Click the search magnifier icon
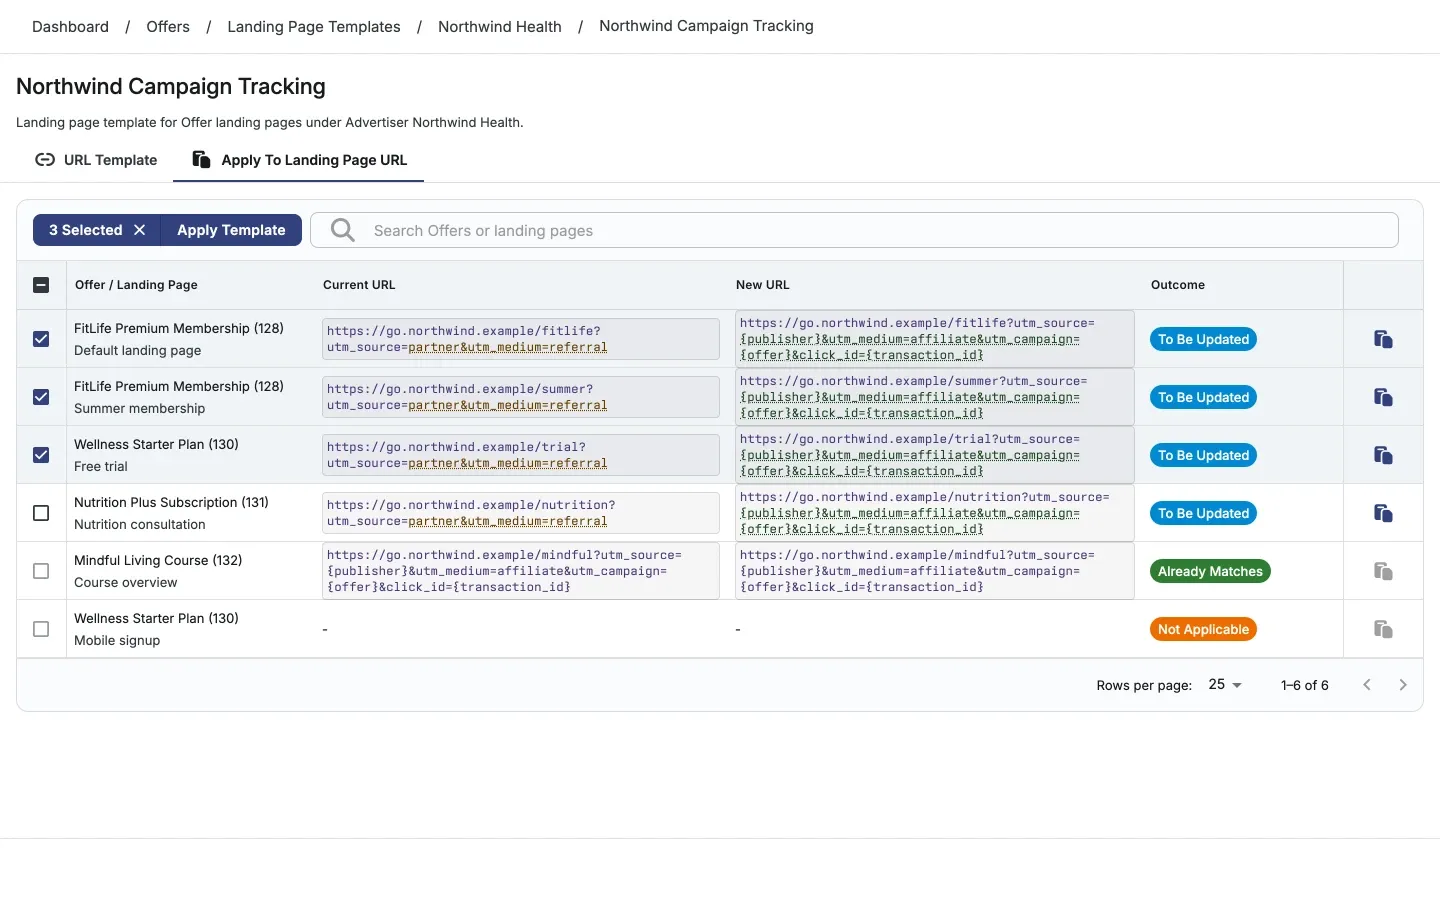Viewport: 1440px width, 900px height. 343,230
